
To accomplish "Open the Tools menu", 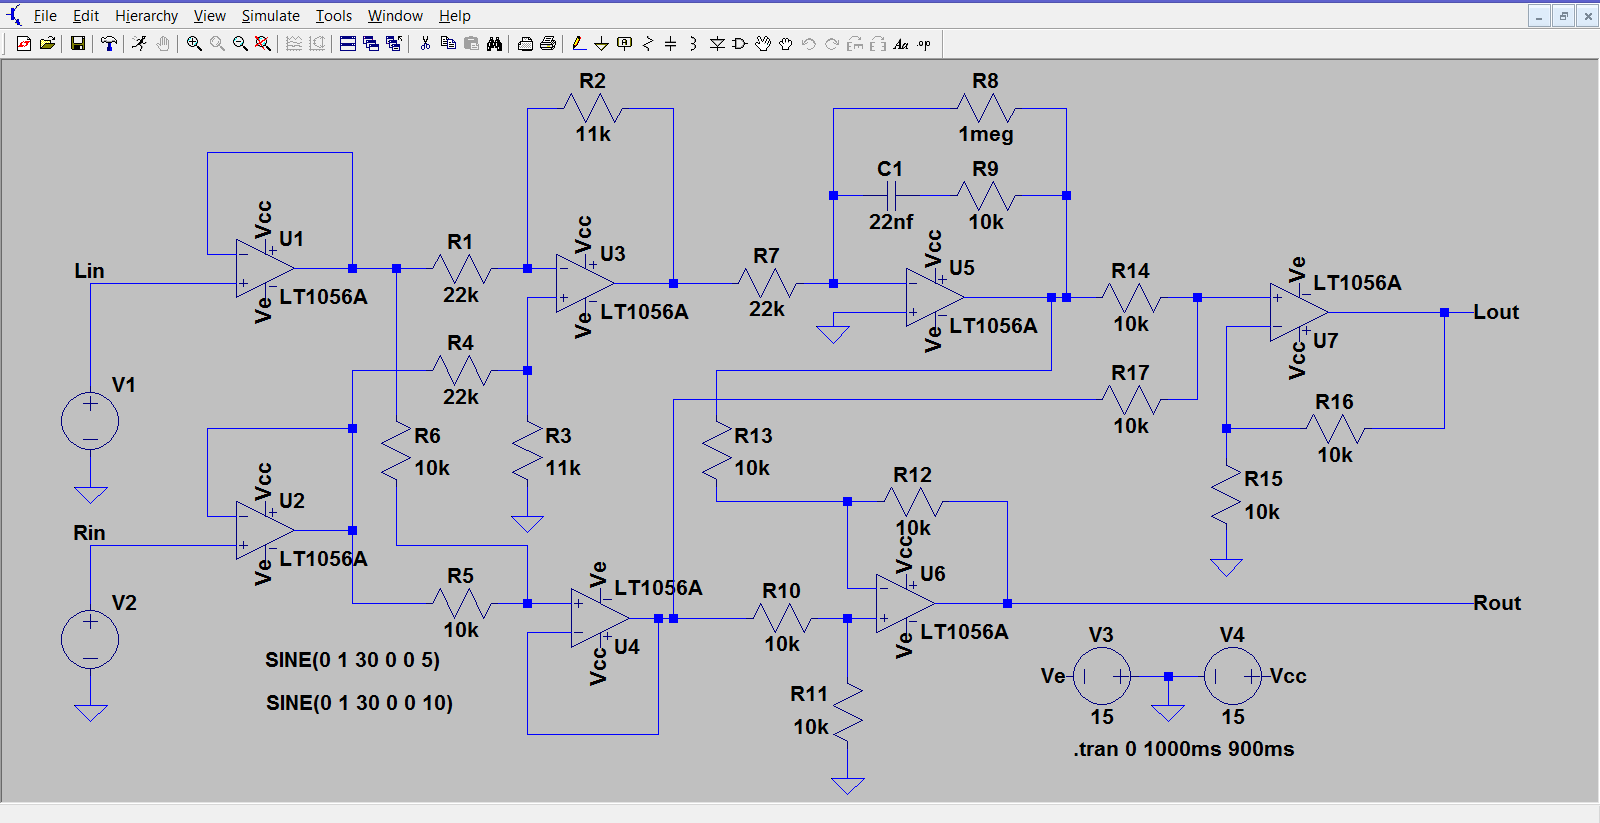I will [x=334, y=16].
